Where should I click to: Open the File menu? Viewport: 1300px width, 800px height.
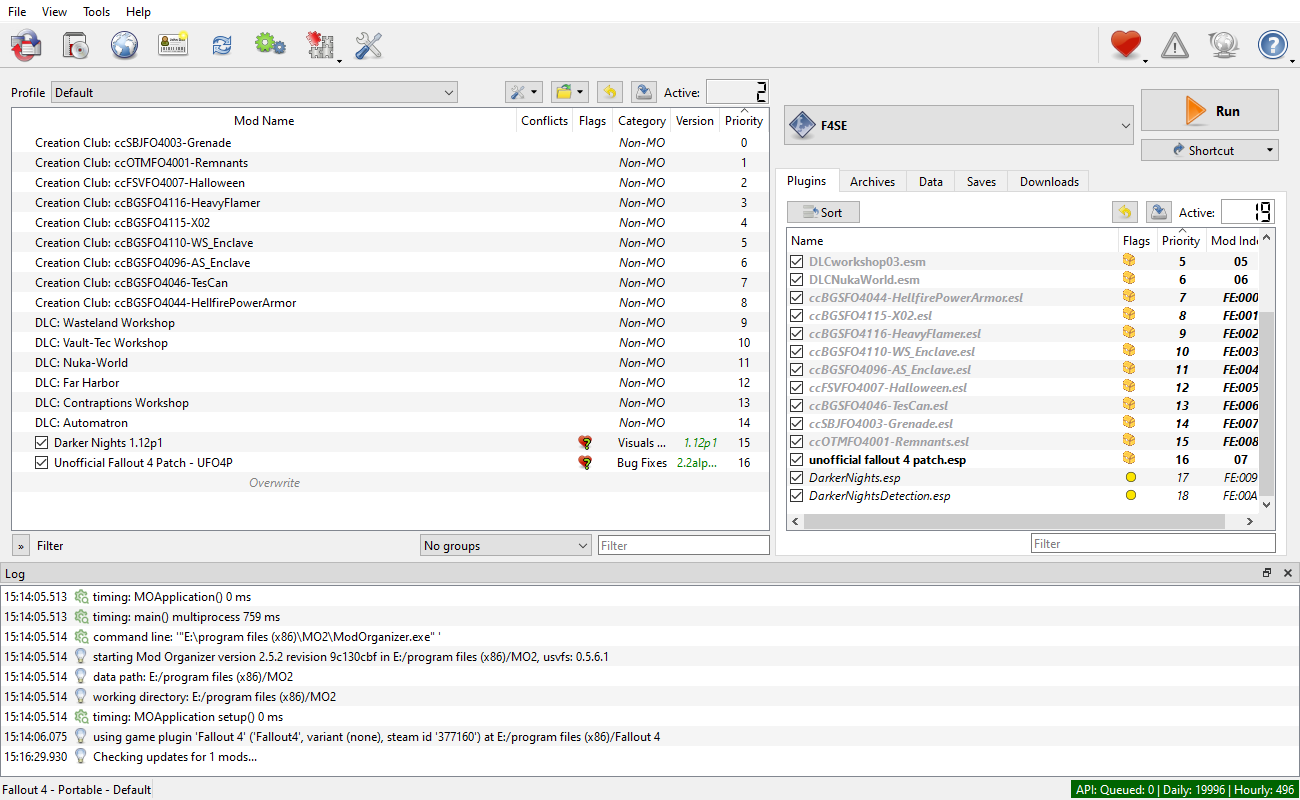tap(17, 12)
